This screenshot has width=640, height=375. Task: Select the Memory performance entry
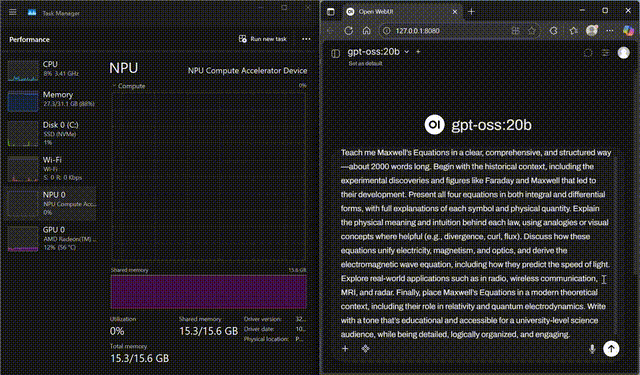click(x=51, y=100)
